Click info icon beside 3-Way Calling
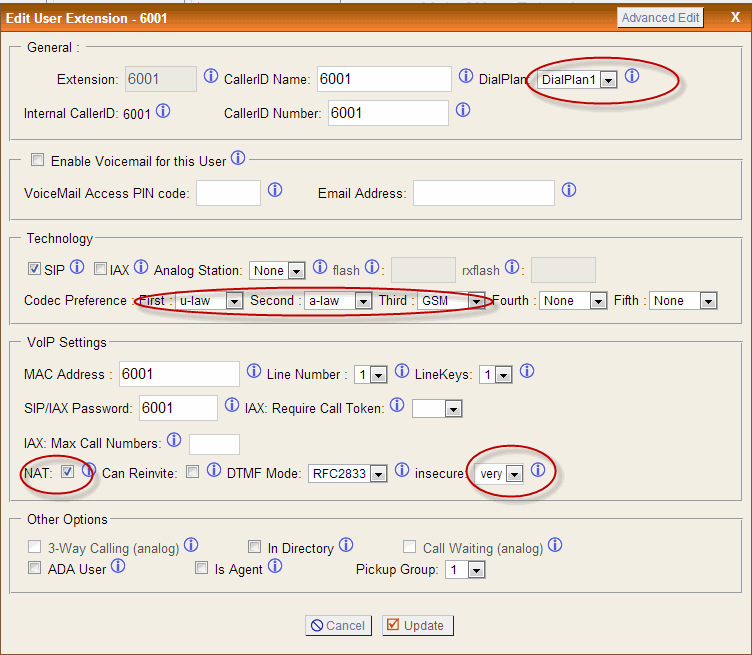Viewport: 752px width, 655px height. [x=191, y=545]
